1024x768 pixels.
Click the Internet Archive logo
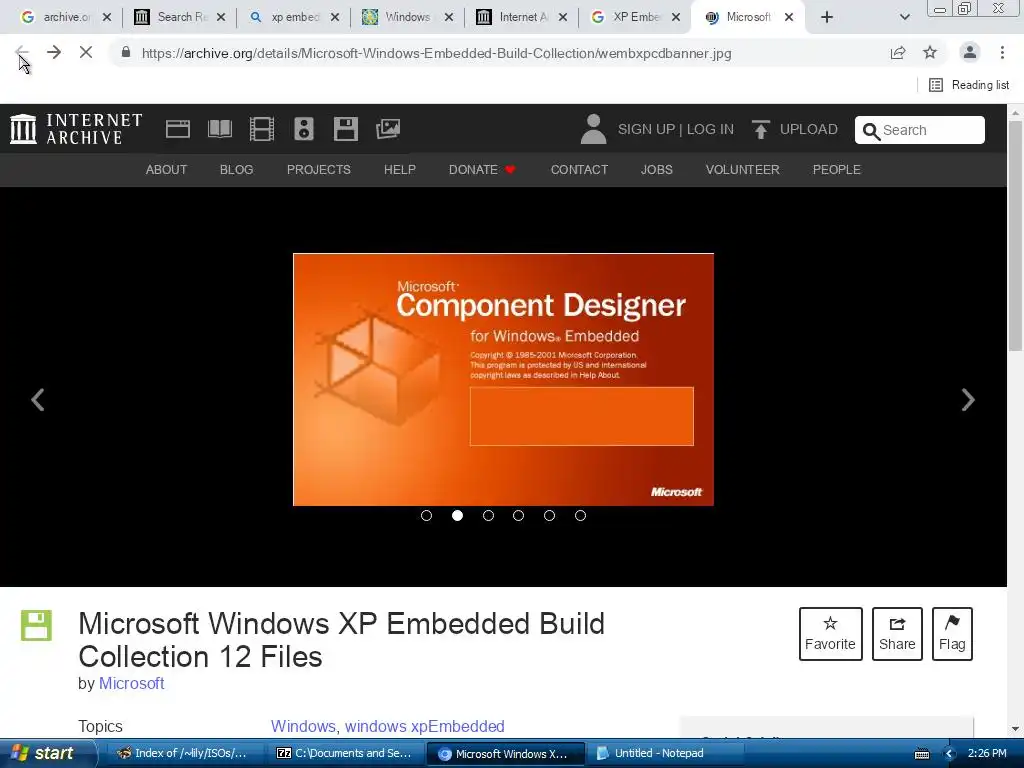[76, 129]
